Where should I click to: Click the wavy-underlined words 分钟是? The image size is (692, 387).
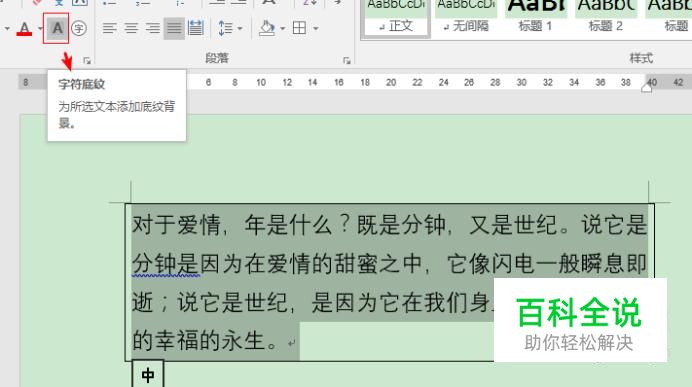tap(165, 264)
